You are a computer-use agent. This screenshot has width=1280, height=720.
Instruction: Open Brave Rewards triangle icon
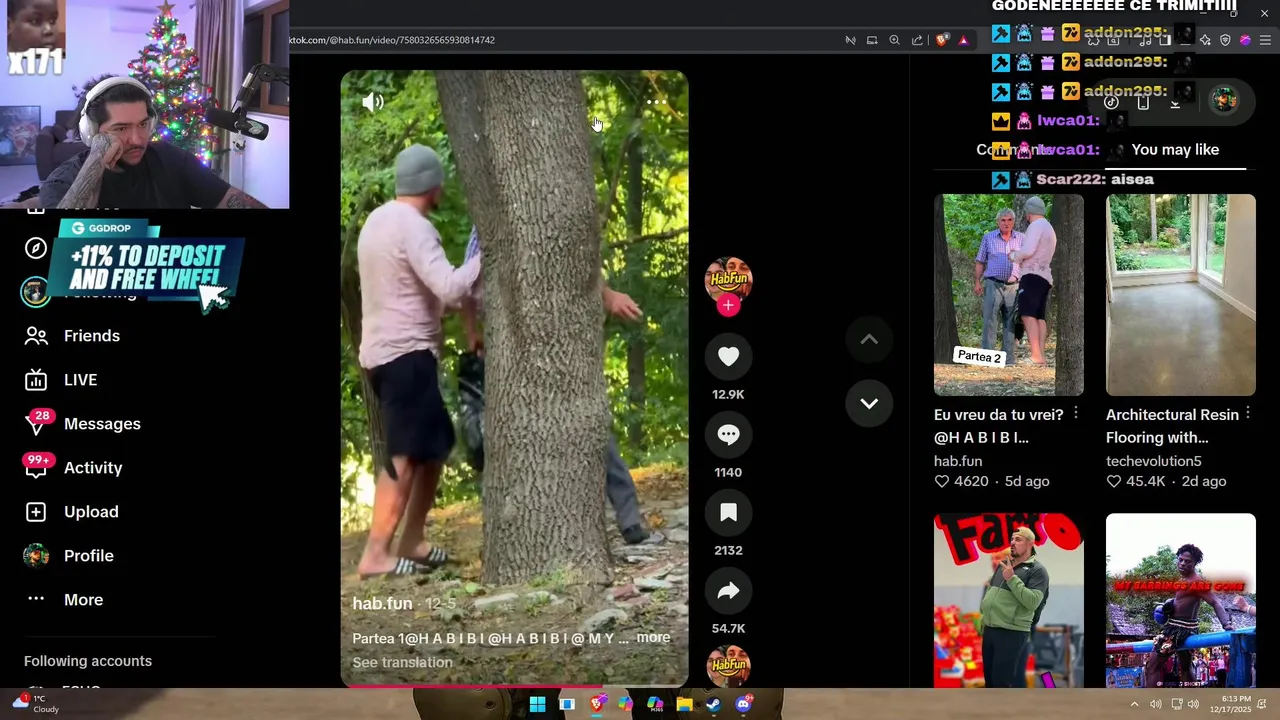point(963,40)
